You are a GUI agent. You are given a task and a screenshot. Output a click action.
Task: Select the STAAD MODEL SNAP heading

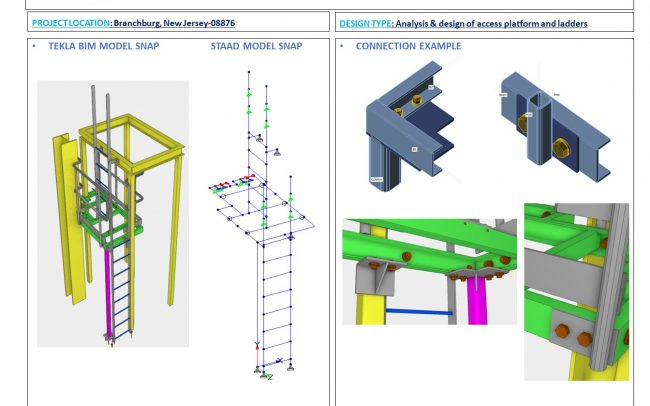[256, 46]
